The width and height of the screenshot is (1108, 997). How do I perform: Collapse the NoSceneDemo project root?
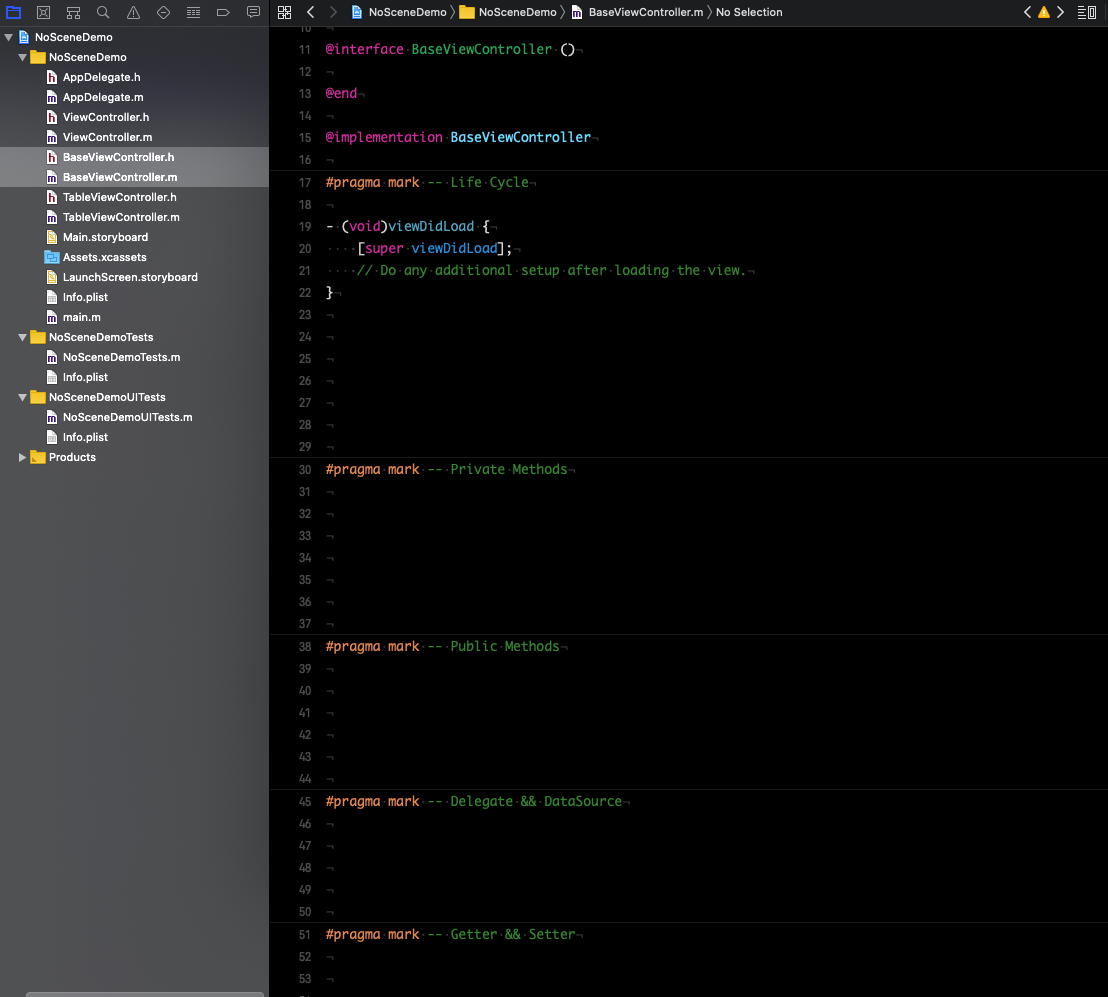click(x=8, y=37)
